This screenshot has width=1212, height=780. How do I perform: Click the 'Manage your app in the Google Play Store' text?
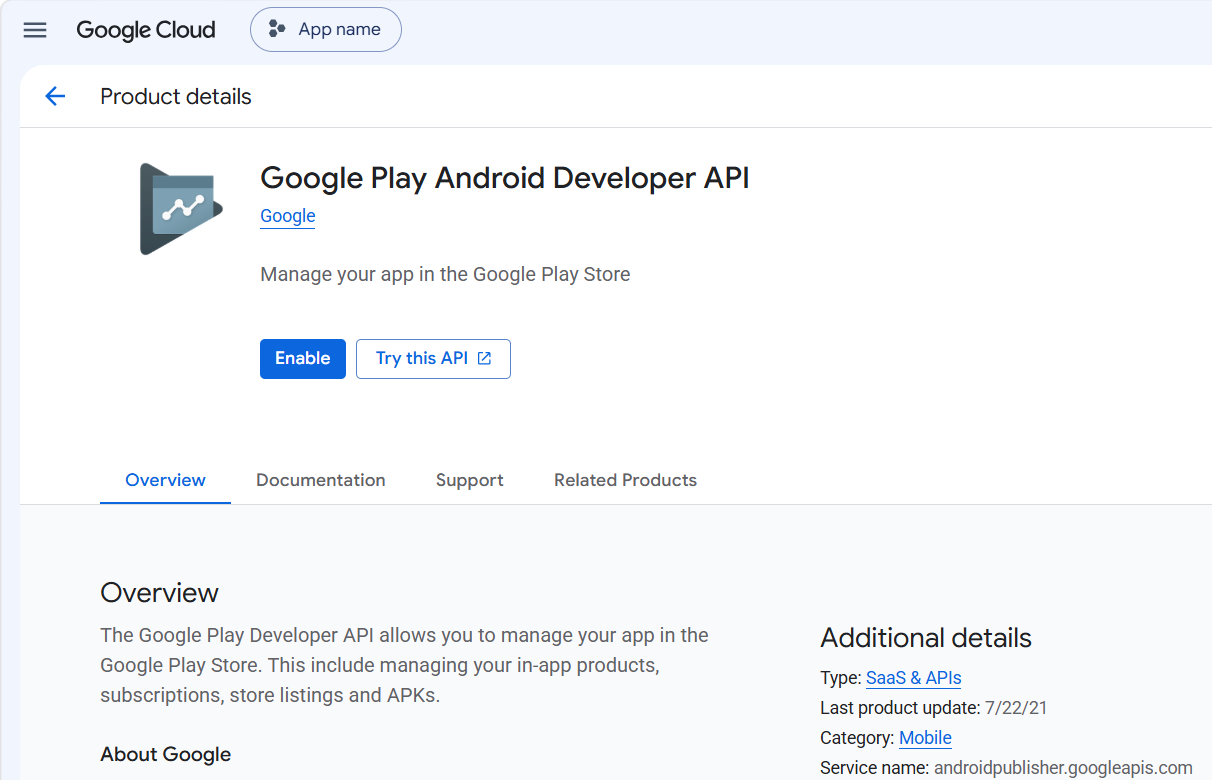pyautogui.click(x=445, y=274)
